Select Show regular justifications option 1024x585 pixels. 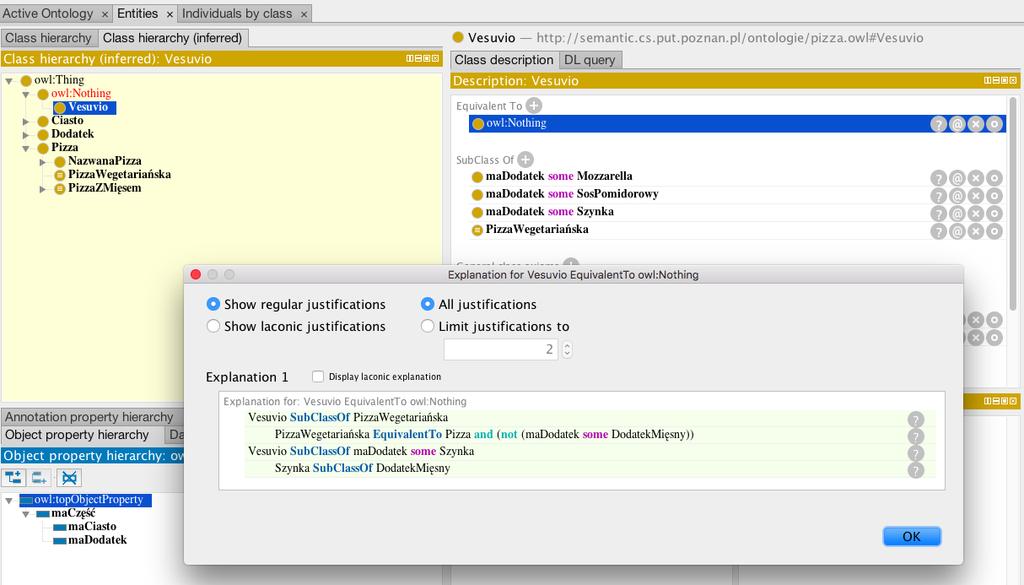coord(213,304)
